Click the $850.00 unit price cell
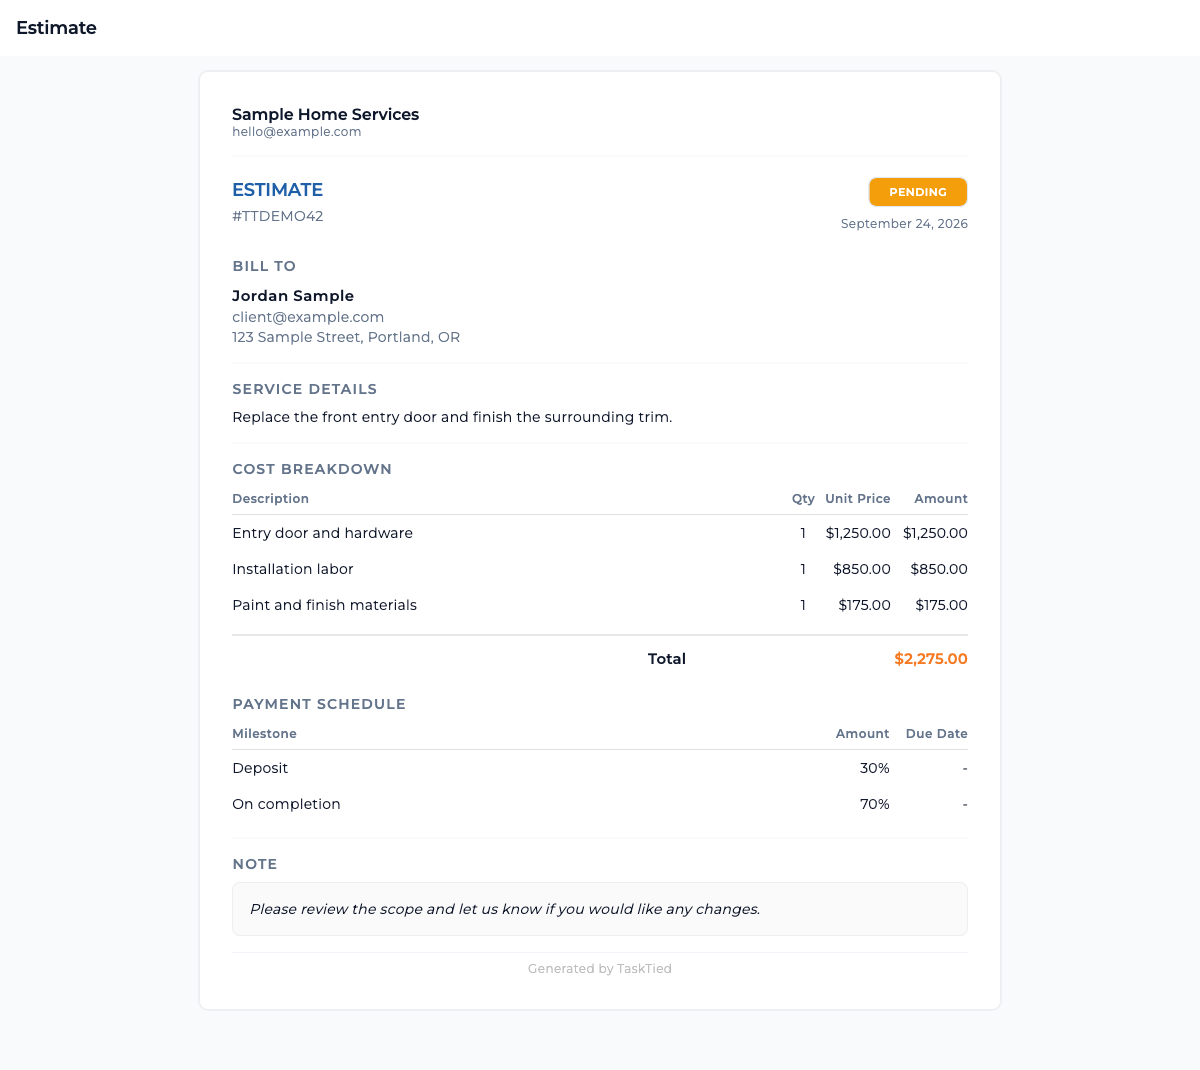Screen dimensions: 1200x1070 (x=862, y=569)
